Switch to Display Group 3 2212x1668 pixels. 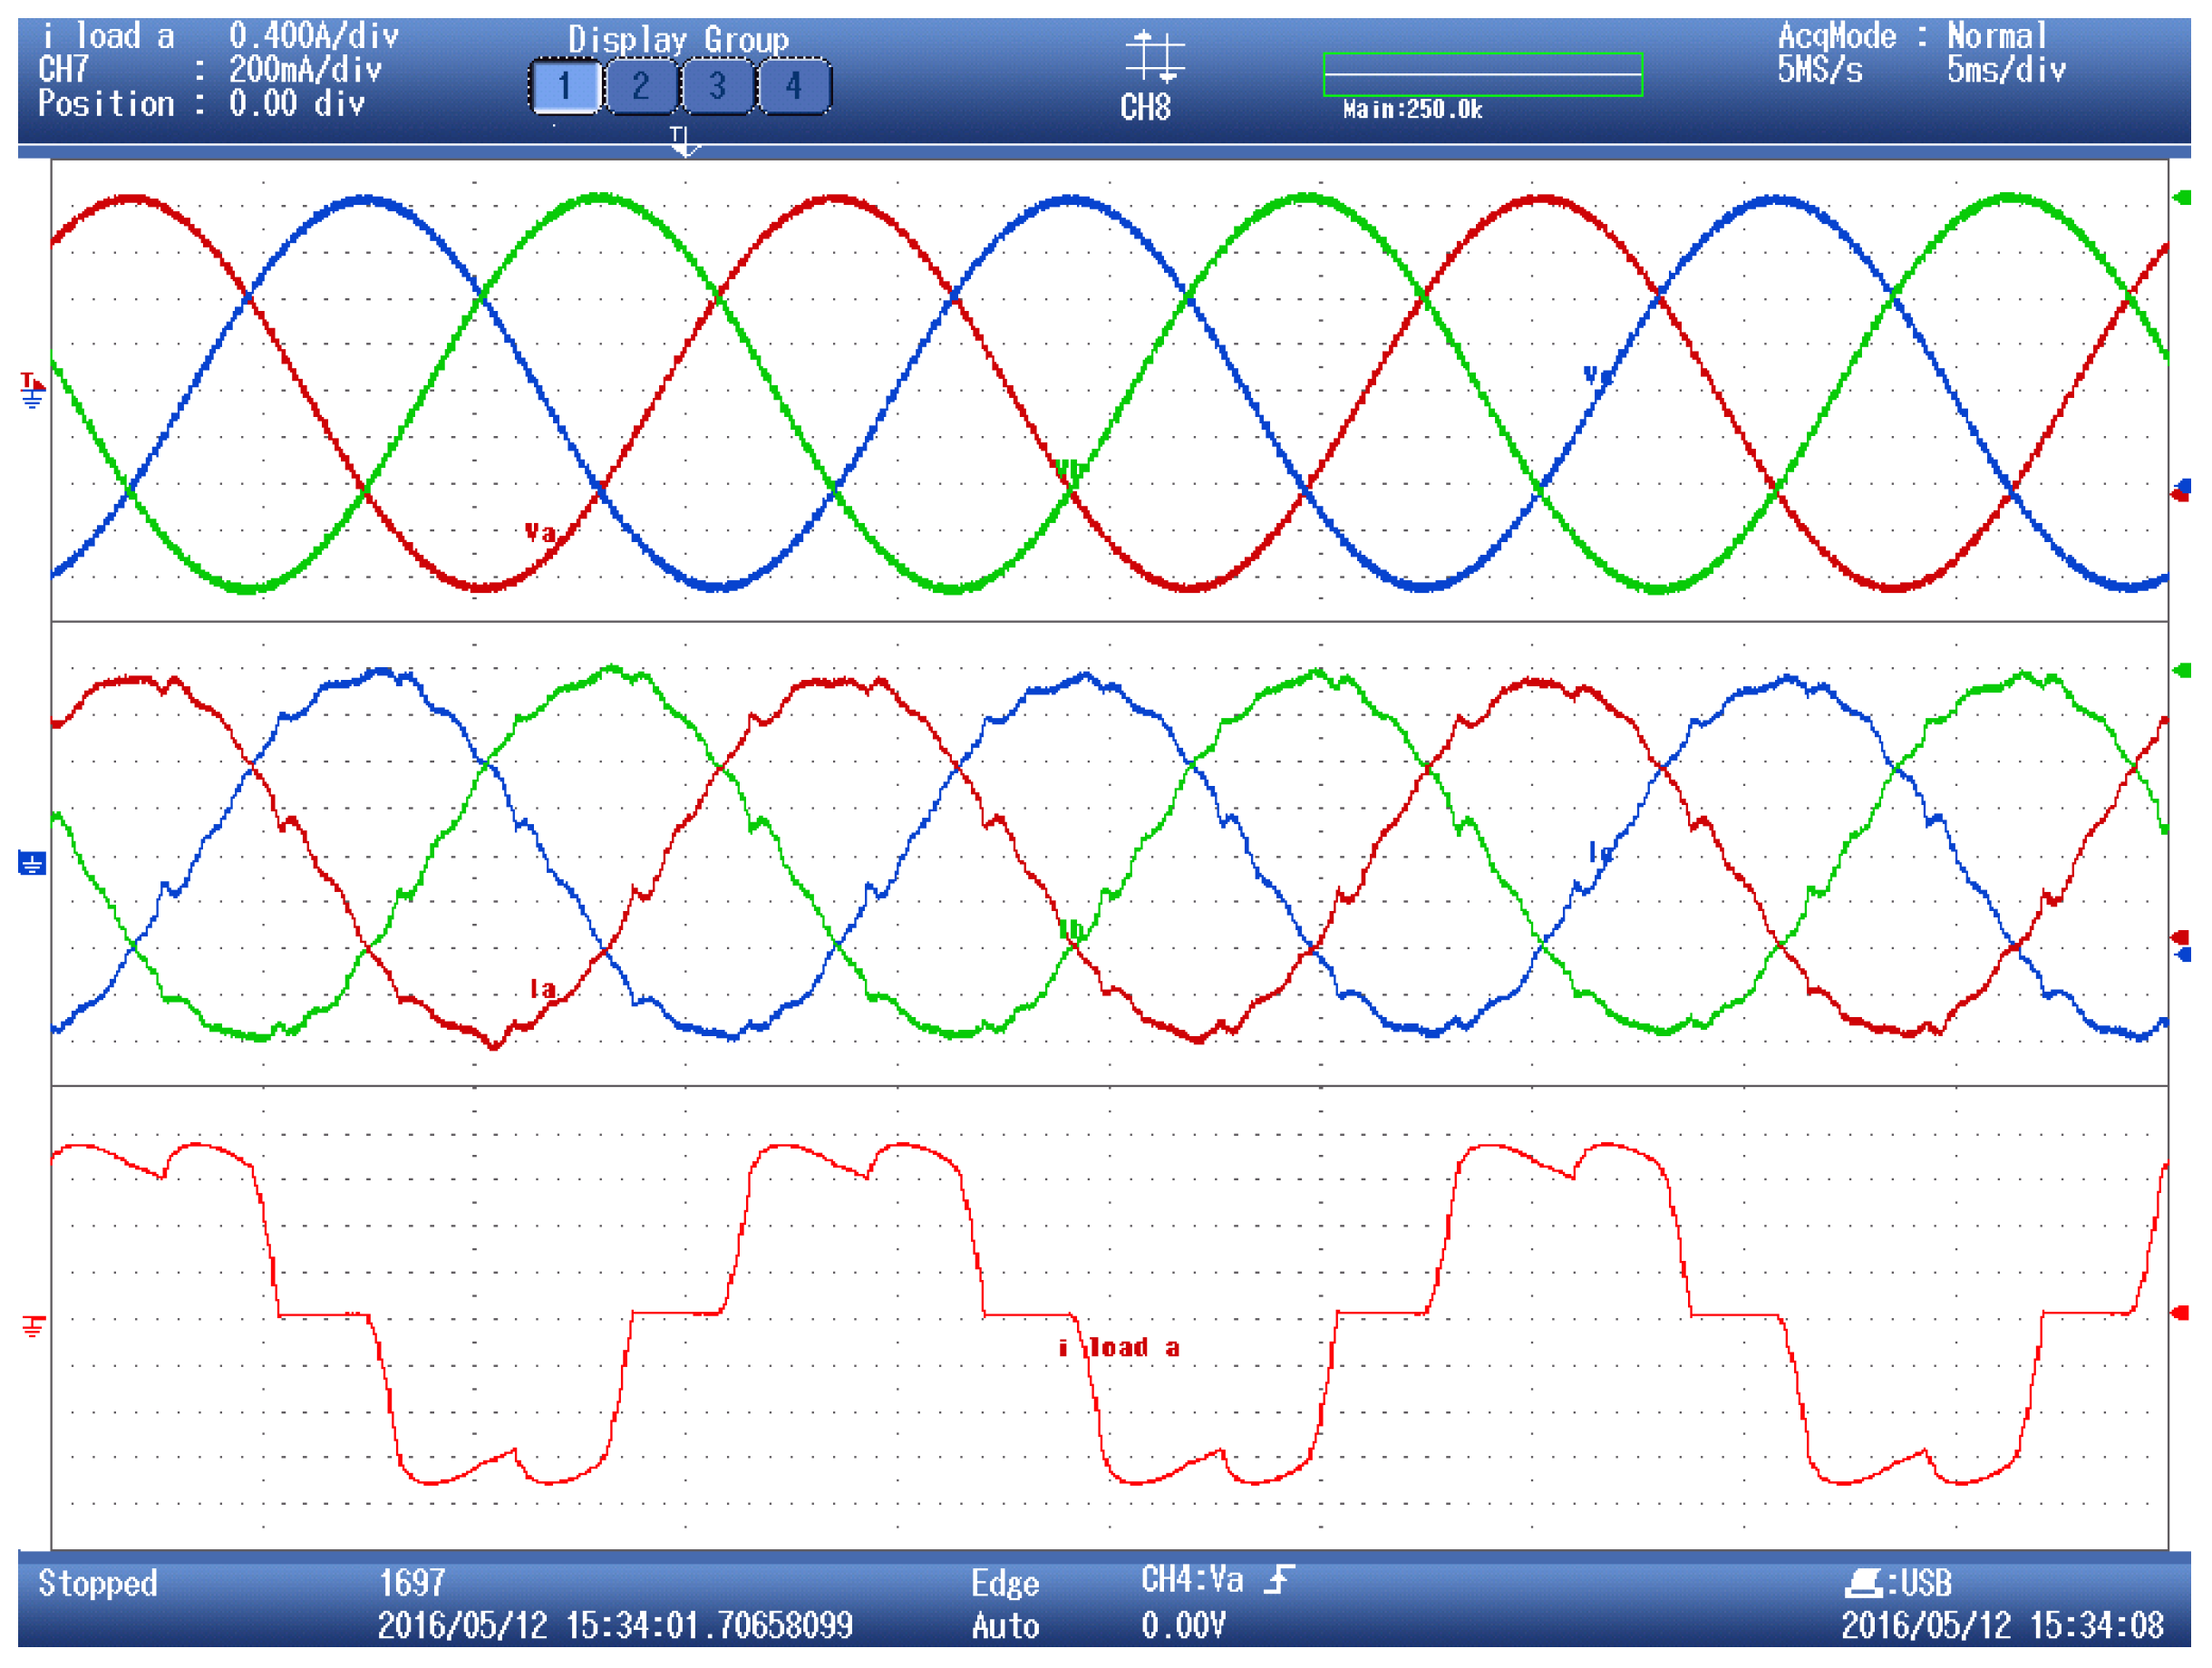click(717, 87)
